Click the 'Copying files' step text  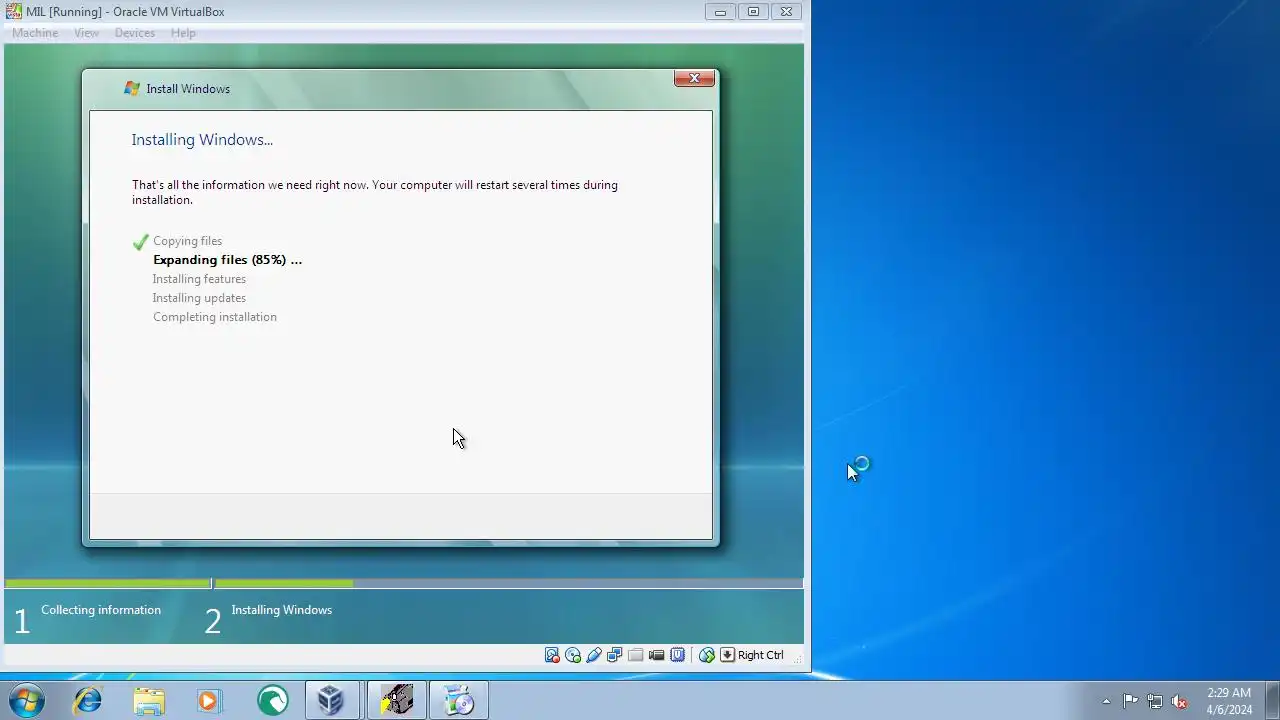(188, 241)
